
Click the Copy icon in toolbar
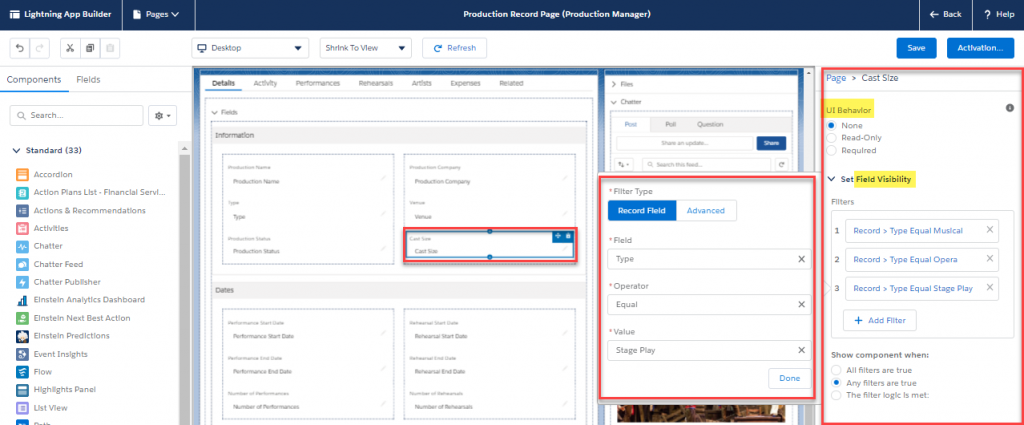[90, 48]
